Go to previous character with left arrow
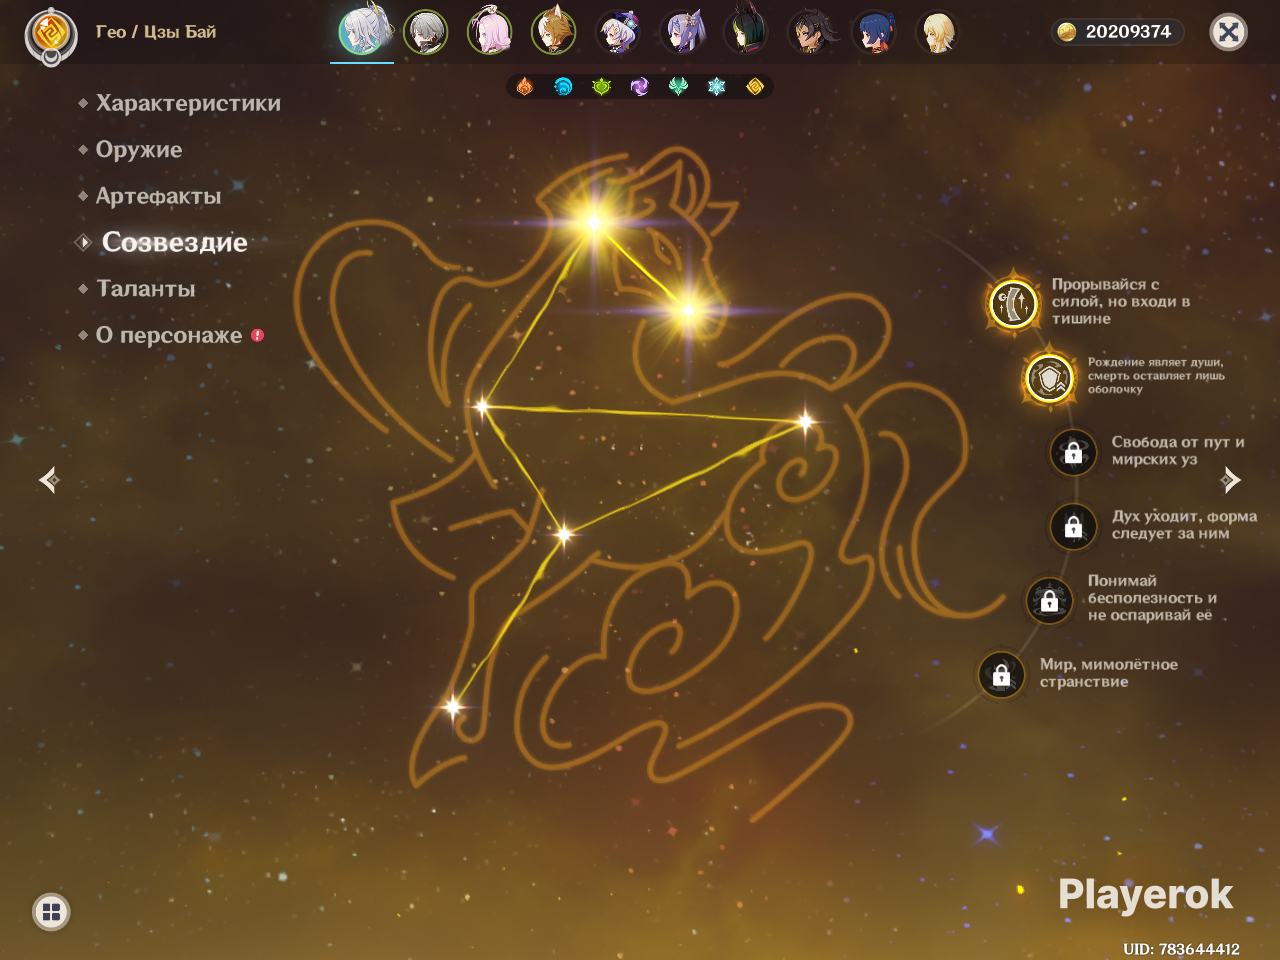 click(49, 480)
